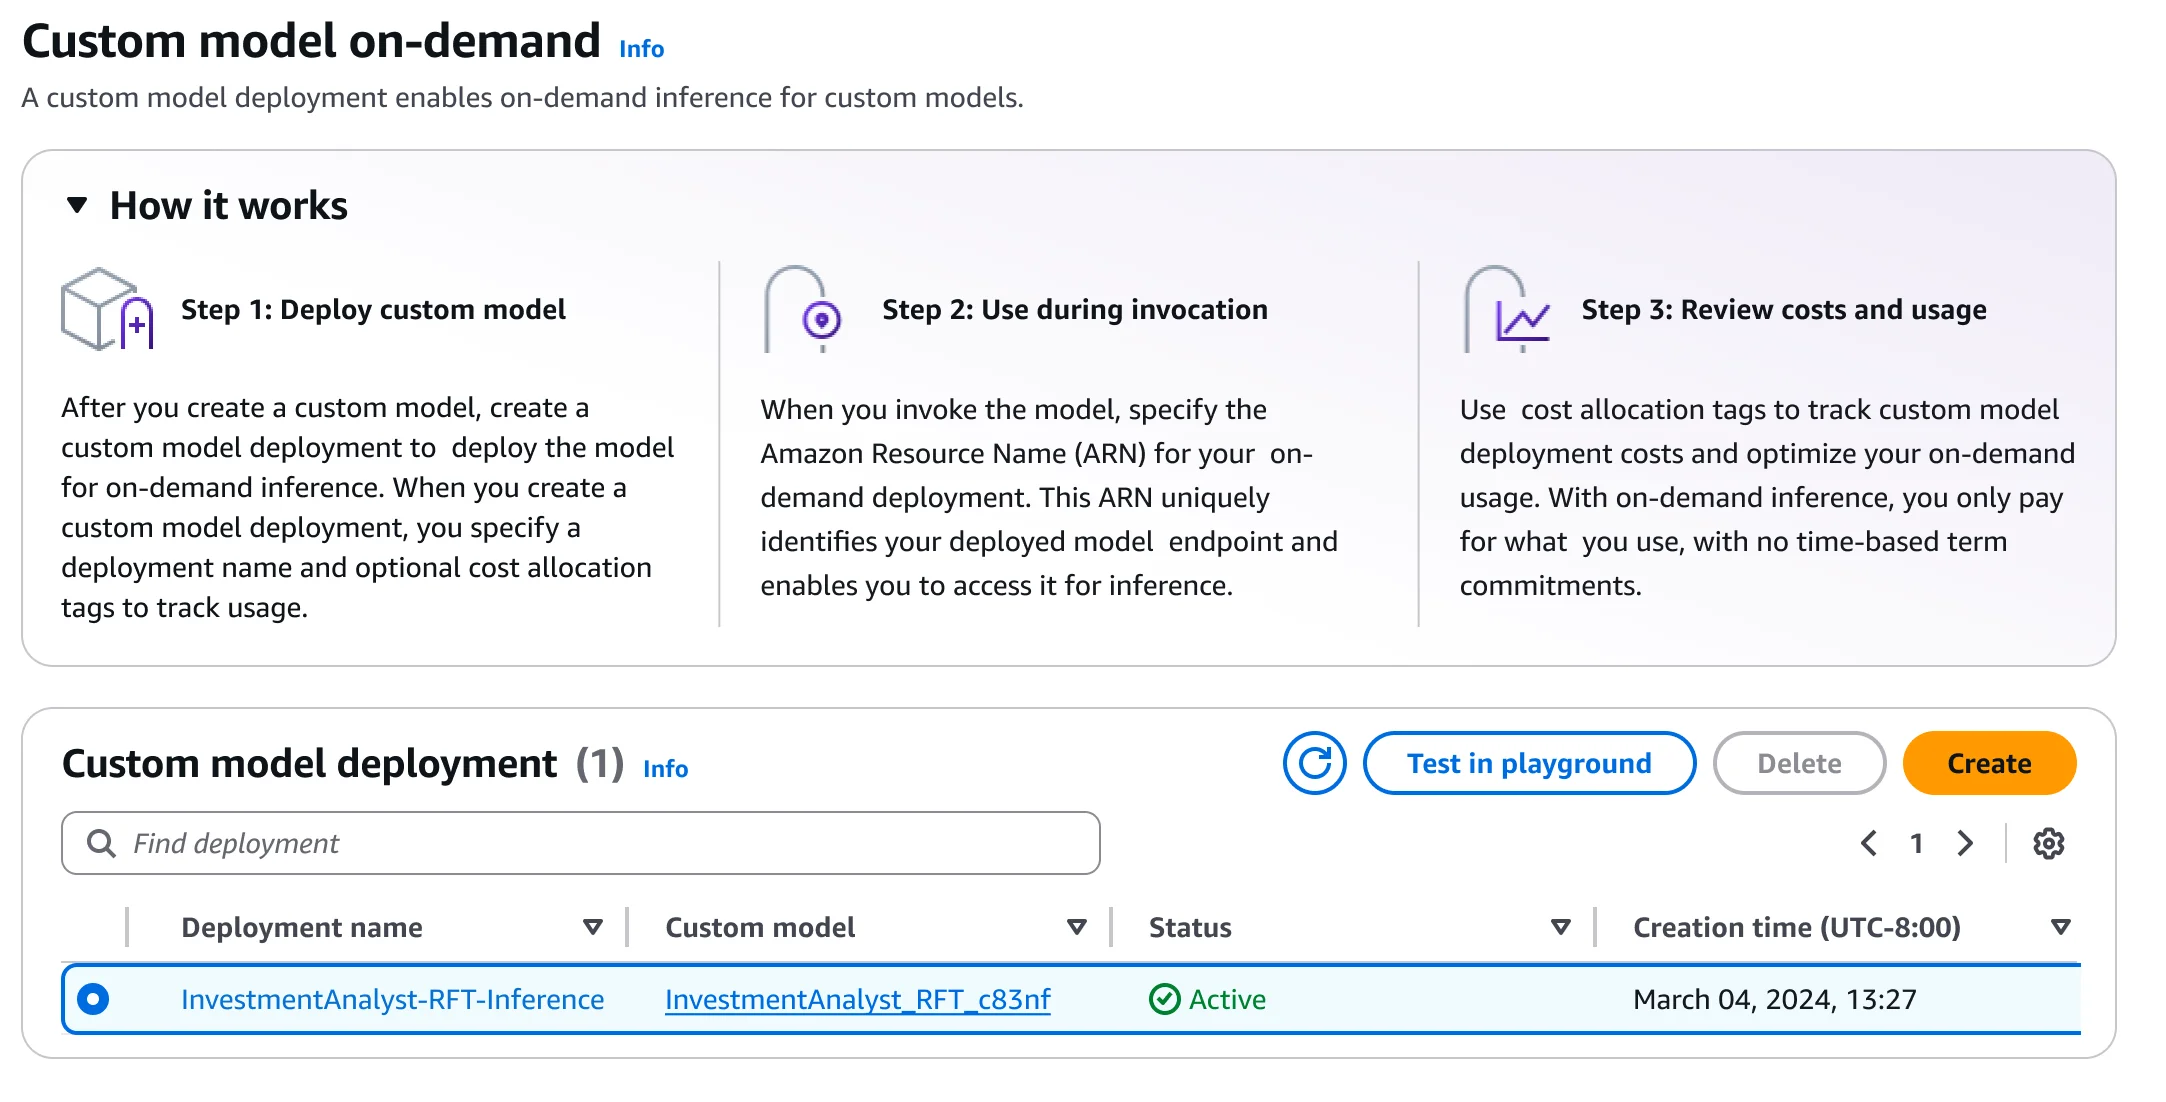Open table preferences gear icon

tap(2048, 844)
